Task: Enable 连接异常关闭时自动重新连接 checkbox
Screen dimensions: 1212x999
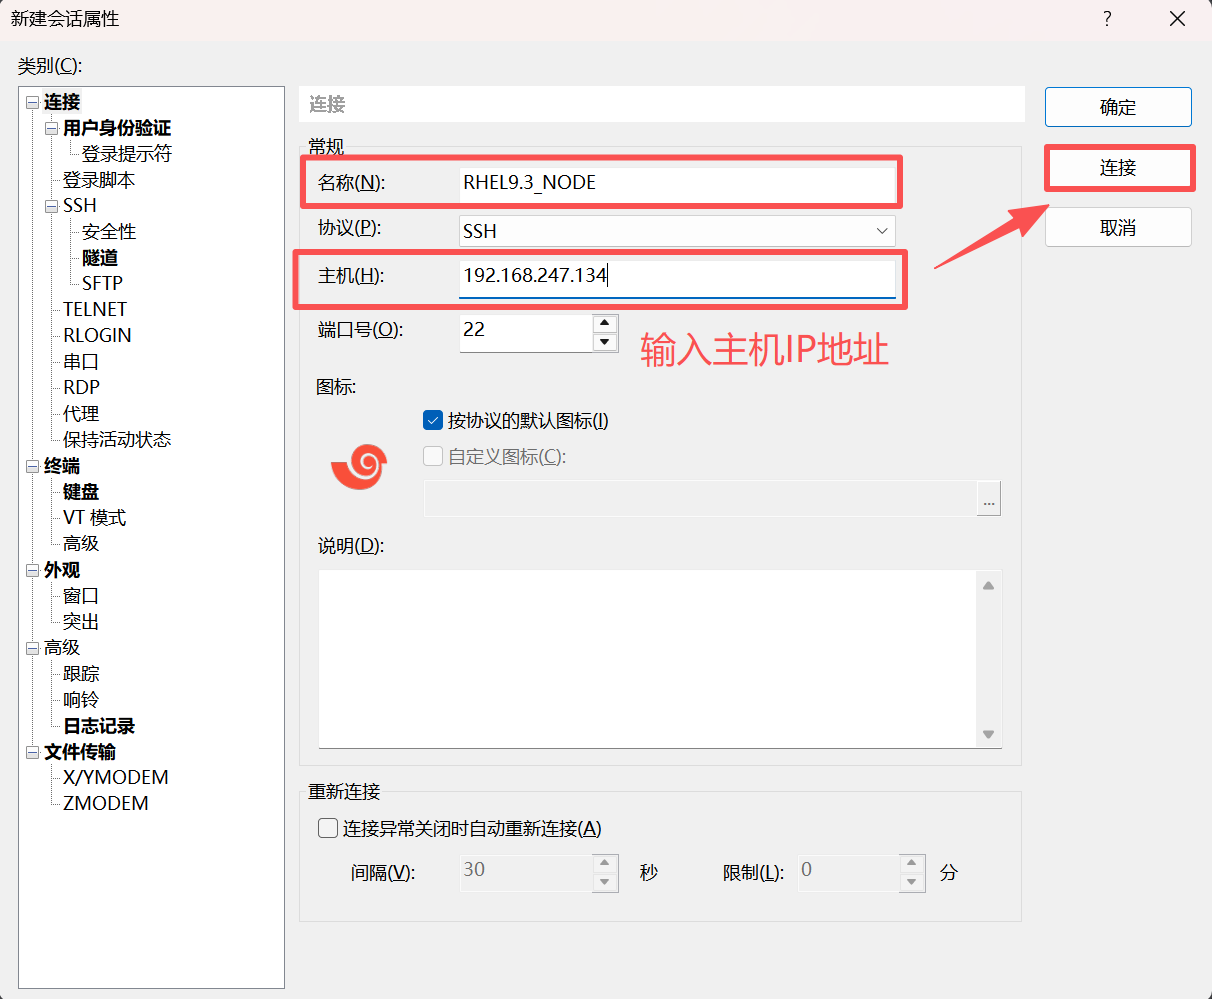Action: pyautogui.click(x=327, y=828)
